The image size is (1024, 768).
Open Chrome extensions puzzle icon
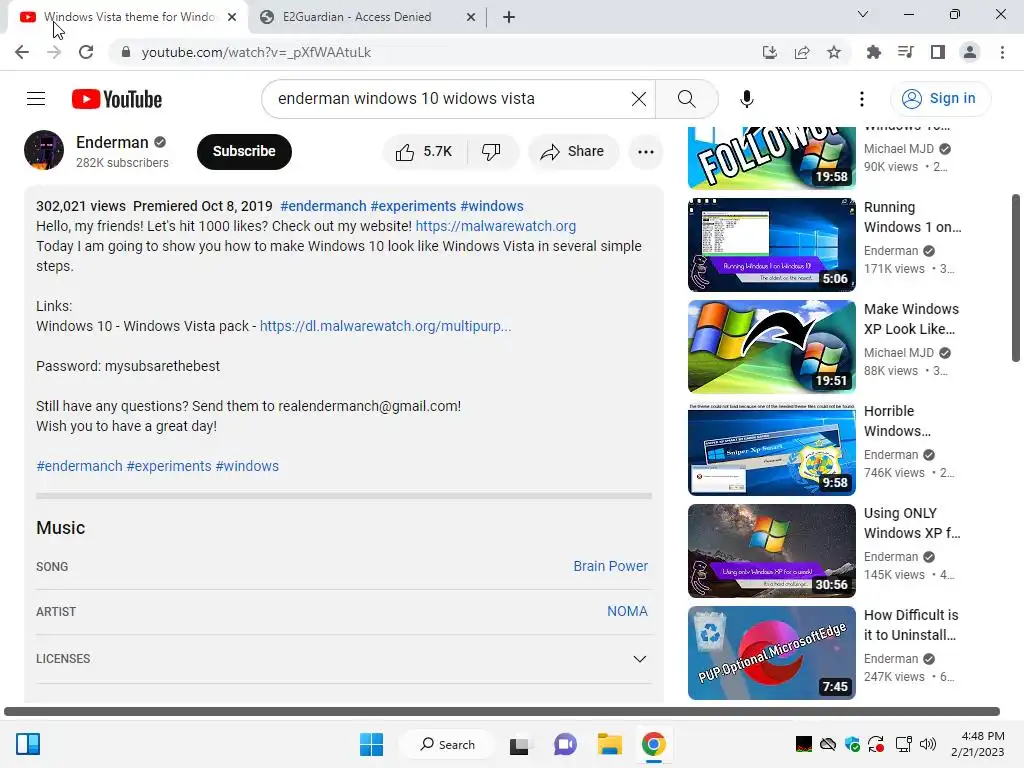[x=874, y=52]
